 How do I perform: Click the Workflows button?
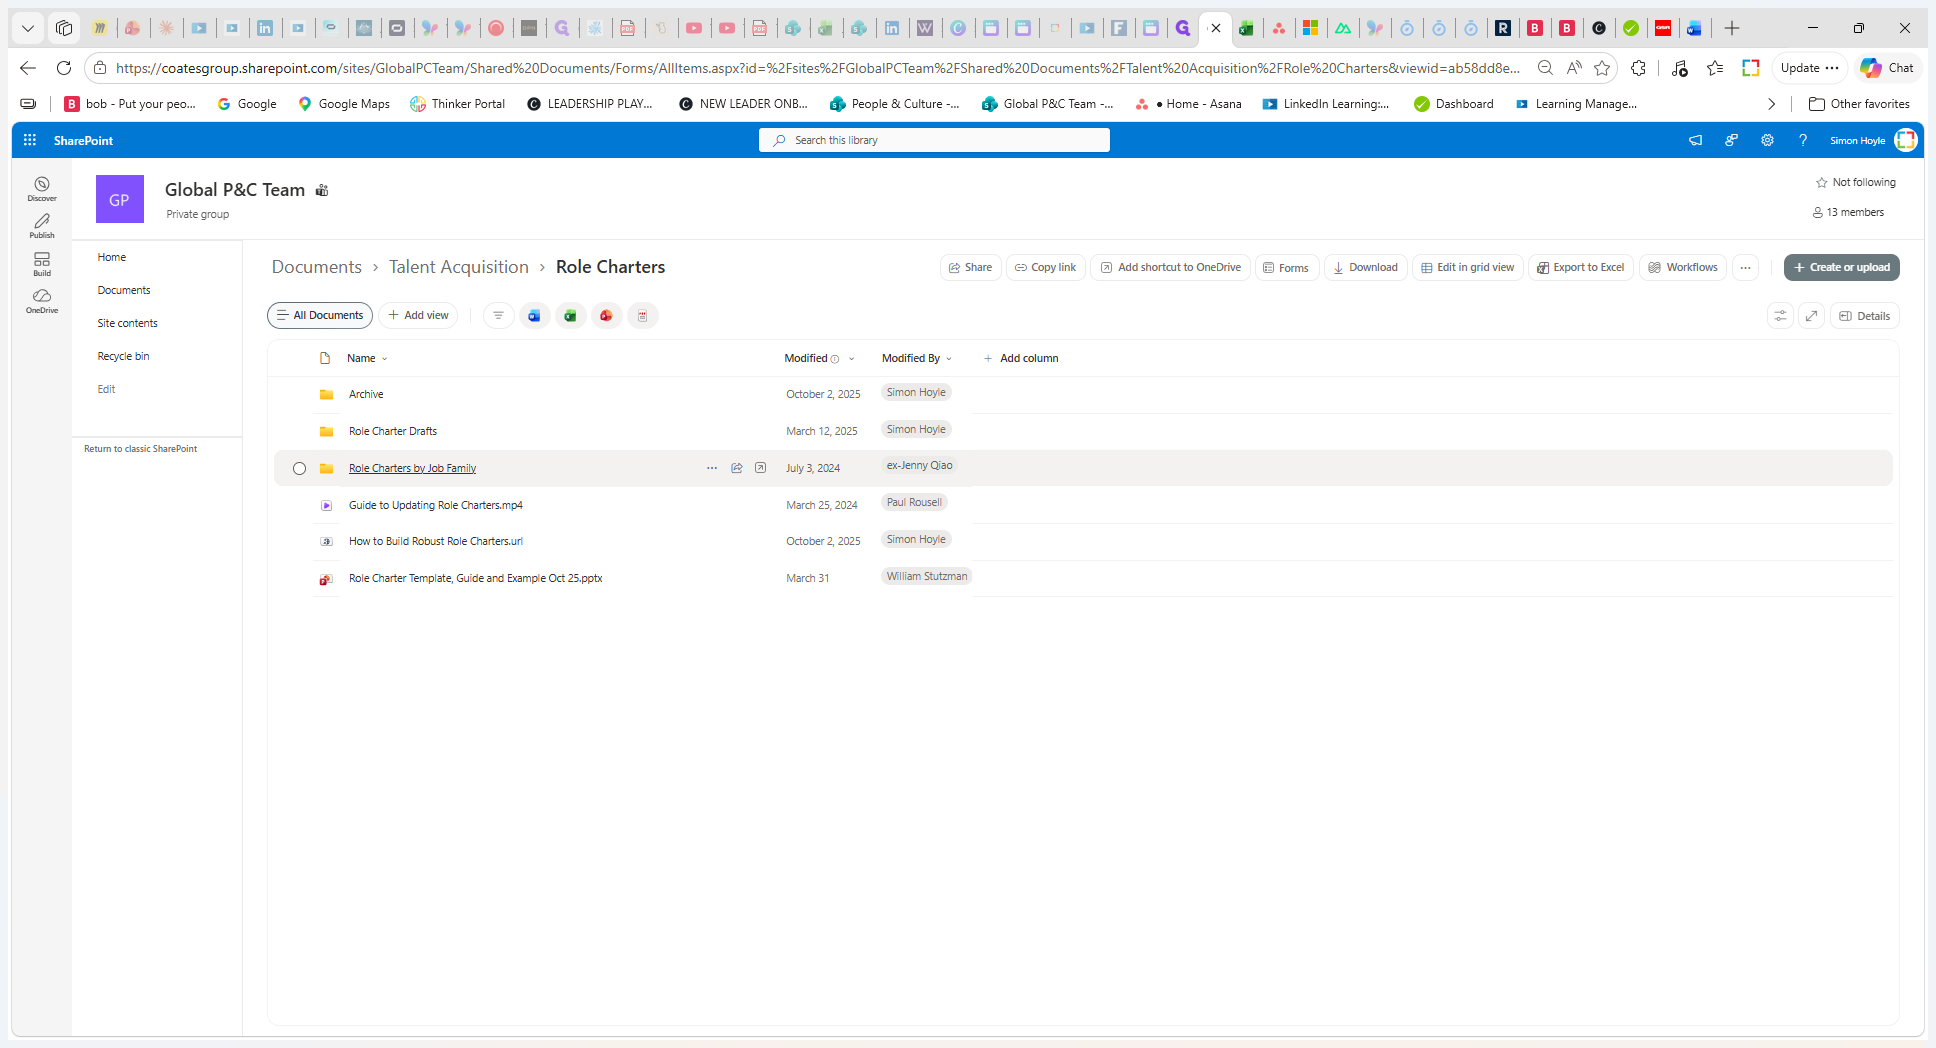point(1683,267)
